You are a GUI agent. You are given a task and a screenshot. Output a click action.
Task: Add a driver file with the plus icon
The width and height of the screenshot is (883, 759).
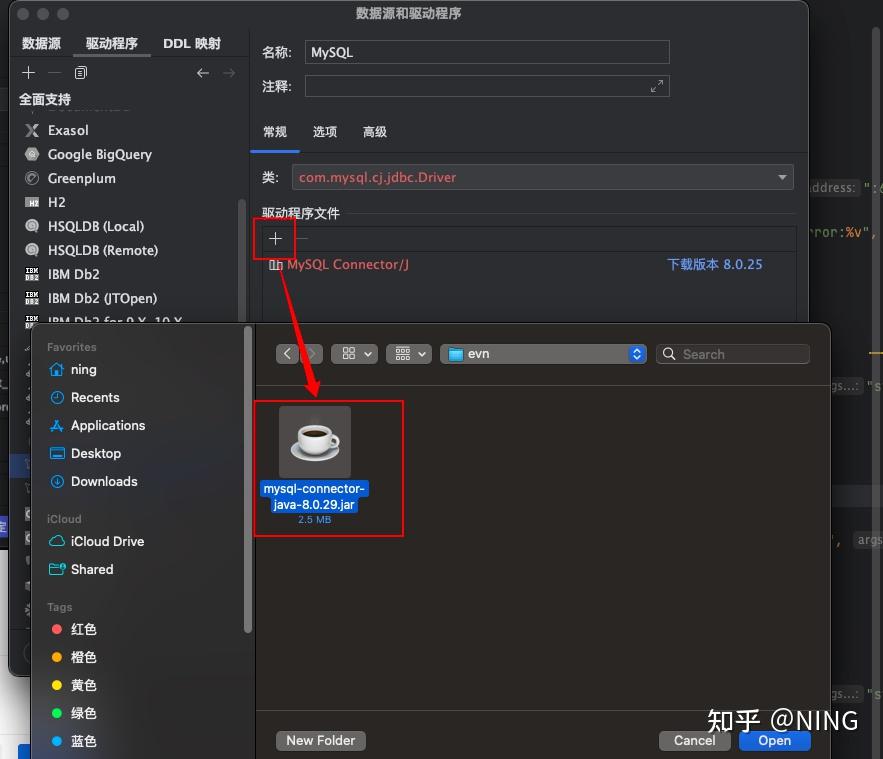tap(274, 239)
